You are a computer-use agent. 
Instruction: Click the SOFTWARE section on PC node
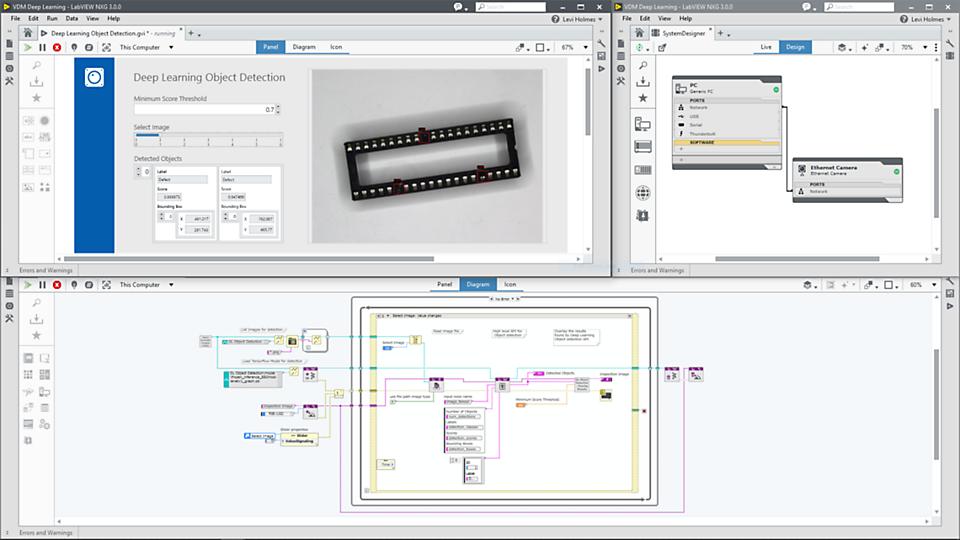727,142
